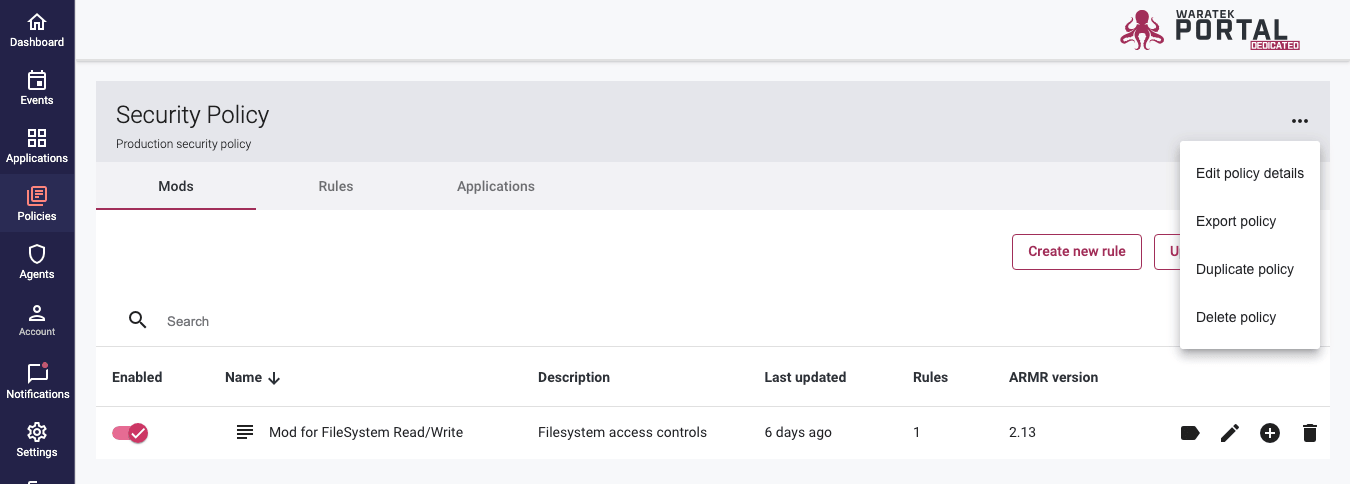
Task: Click the Create new rule button
Action: click(1077, 251)
